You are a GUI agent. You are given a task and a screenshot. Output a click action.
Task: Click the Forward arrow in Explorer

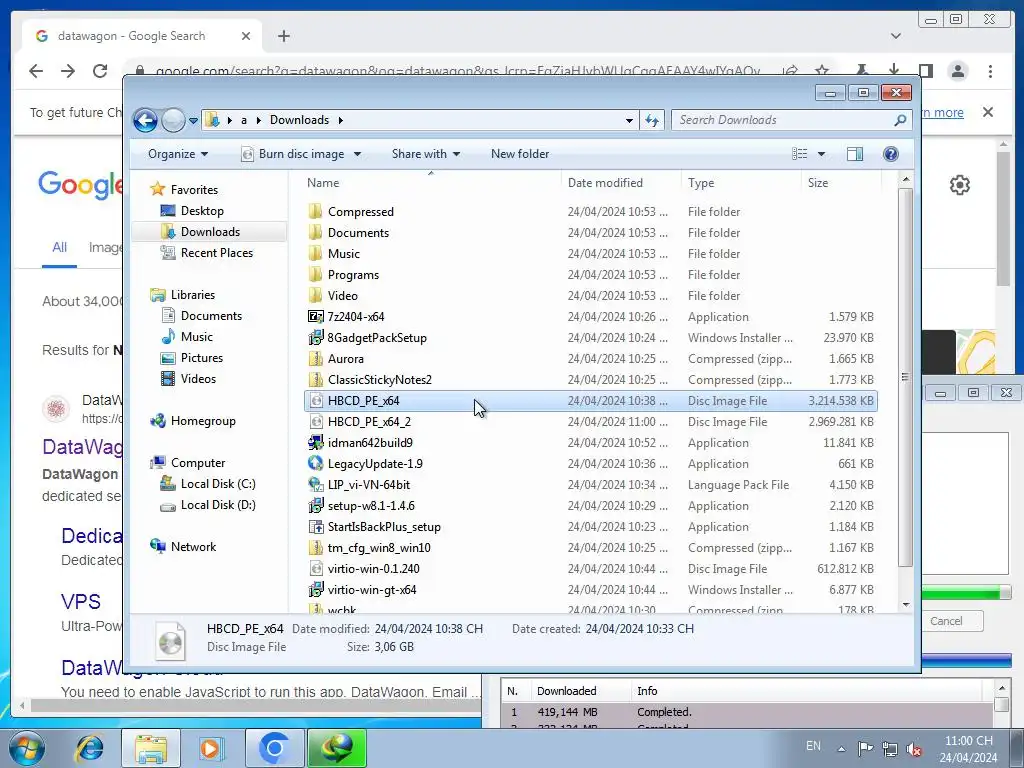pyautogui.click(x=173, y=120)
